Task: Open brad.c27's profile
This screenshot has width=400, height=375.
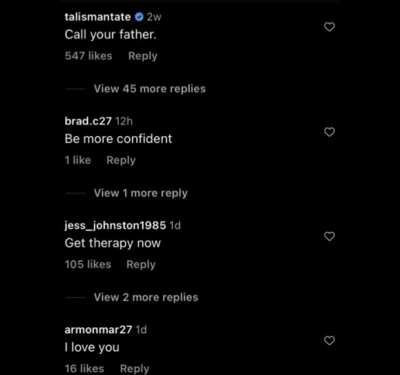Action: coord(88,121)
